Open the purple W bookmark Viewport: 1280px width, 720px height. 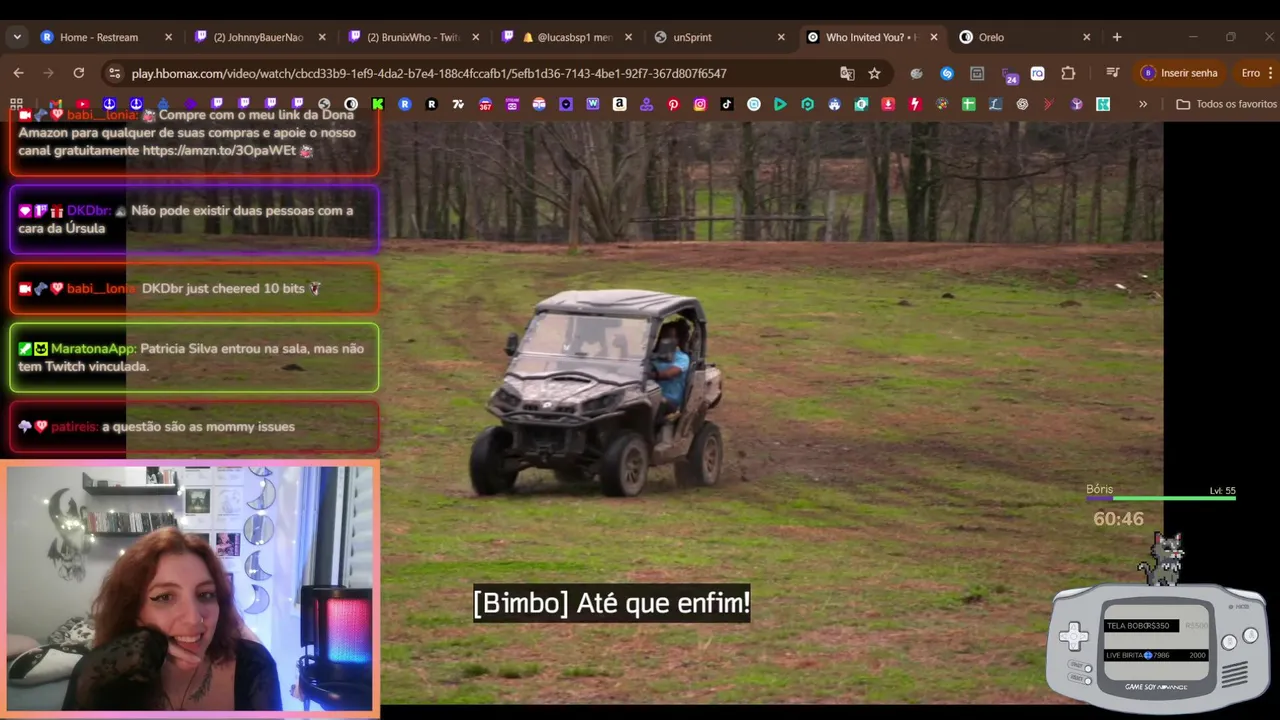point(592,104)
